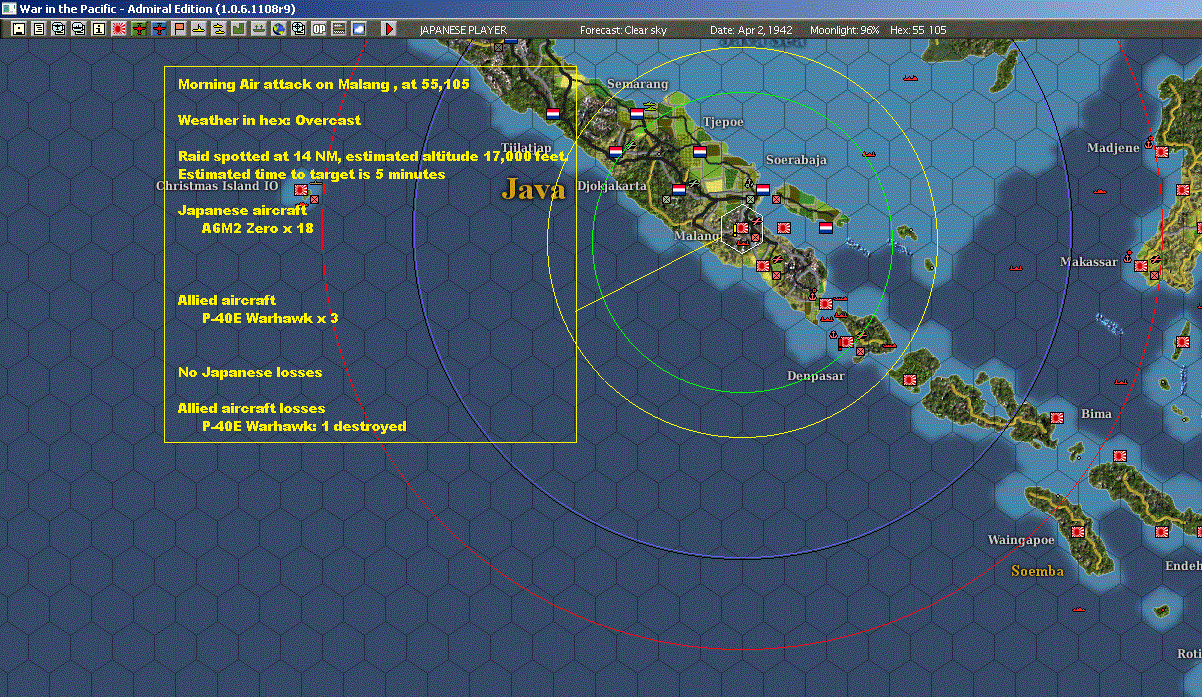Image resolution: width=1202 pixels, height=697 pixels.
Task: Click 'Weather in hex: Overcast' report line
Action: [269, 120]
